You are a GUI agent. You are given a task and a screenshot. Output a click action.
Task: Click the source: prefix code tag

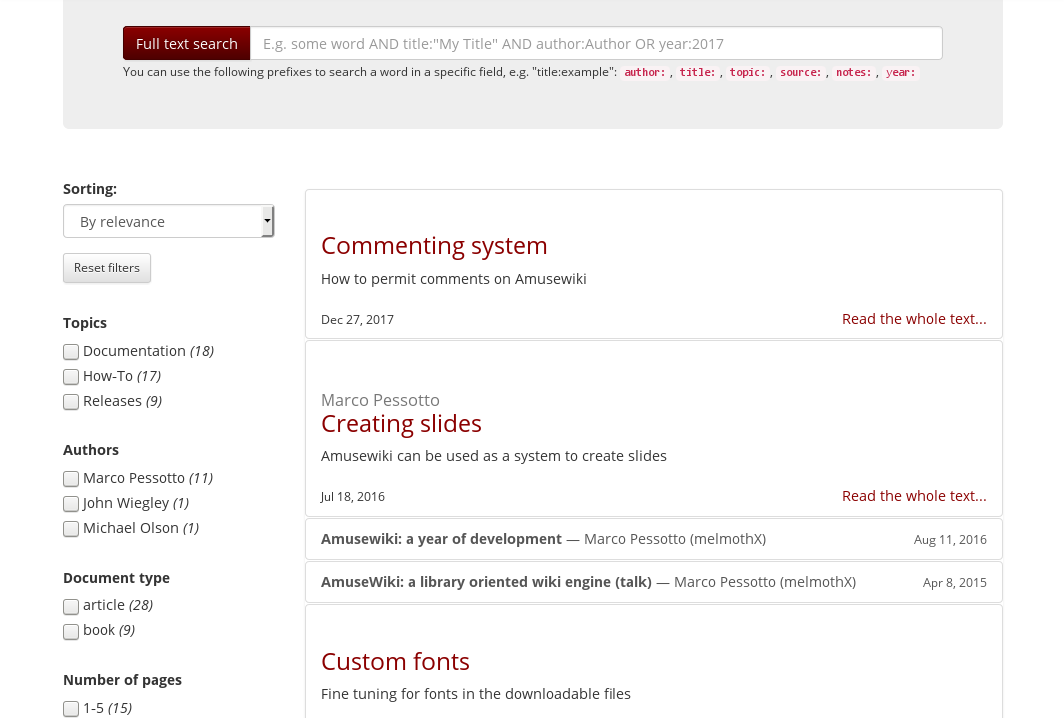801,72
